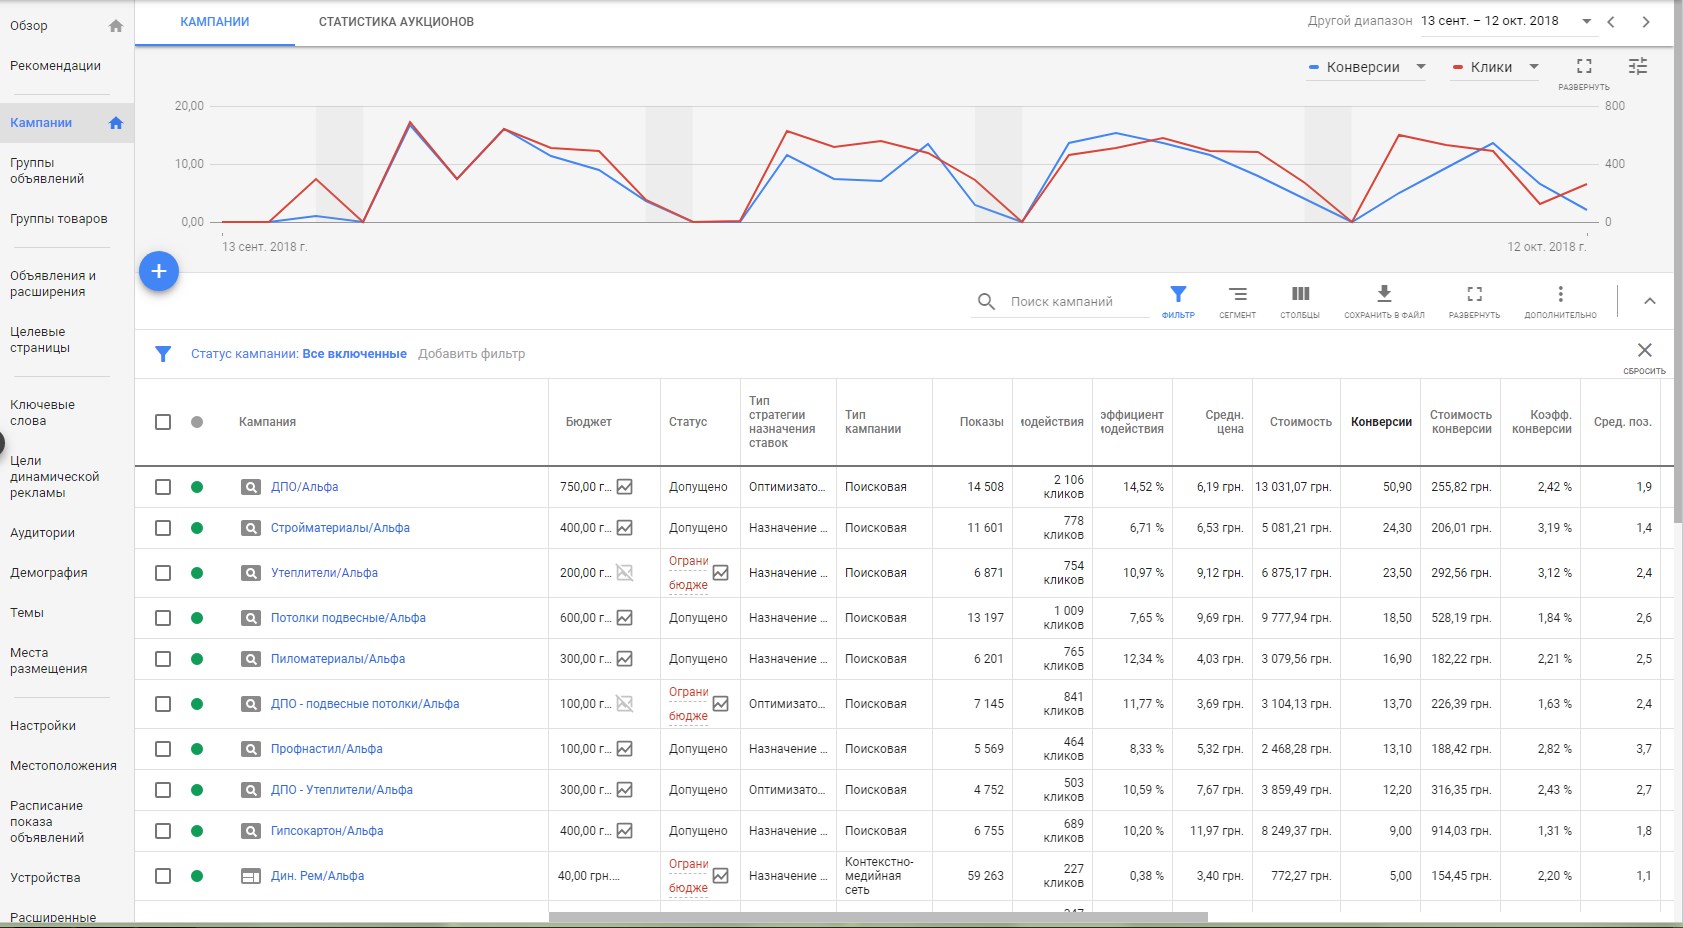Click the Сбросить close filter icon
This screenshot has height=928, width=1683.
(1645, 350)
